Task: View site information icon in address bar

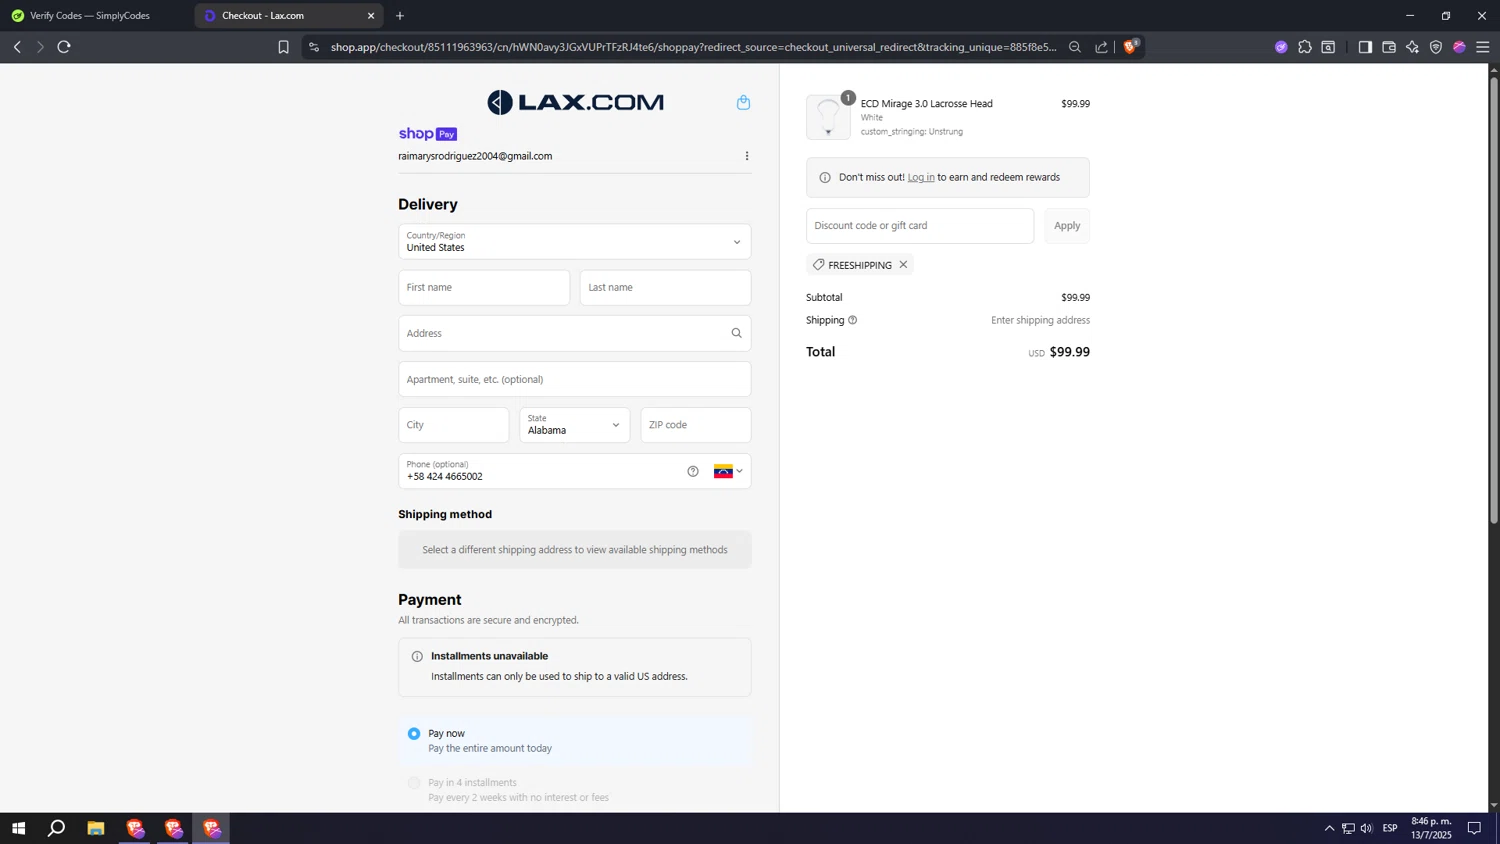Action: (313, 47)
